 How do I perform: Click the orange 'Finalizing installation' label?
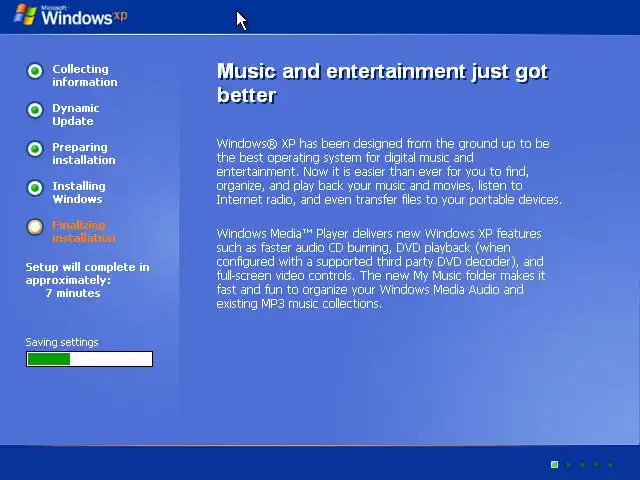[84, 231]
